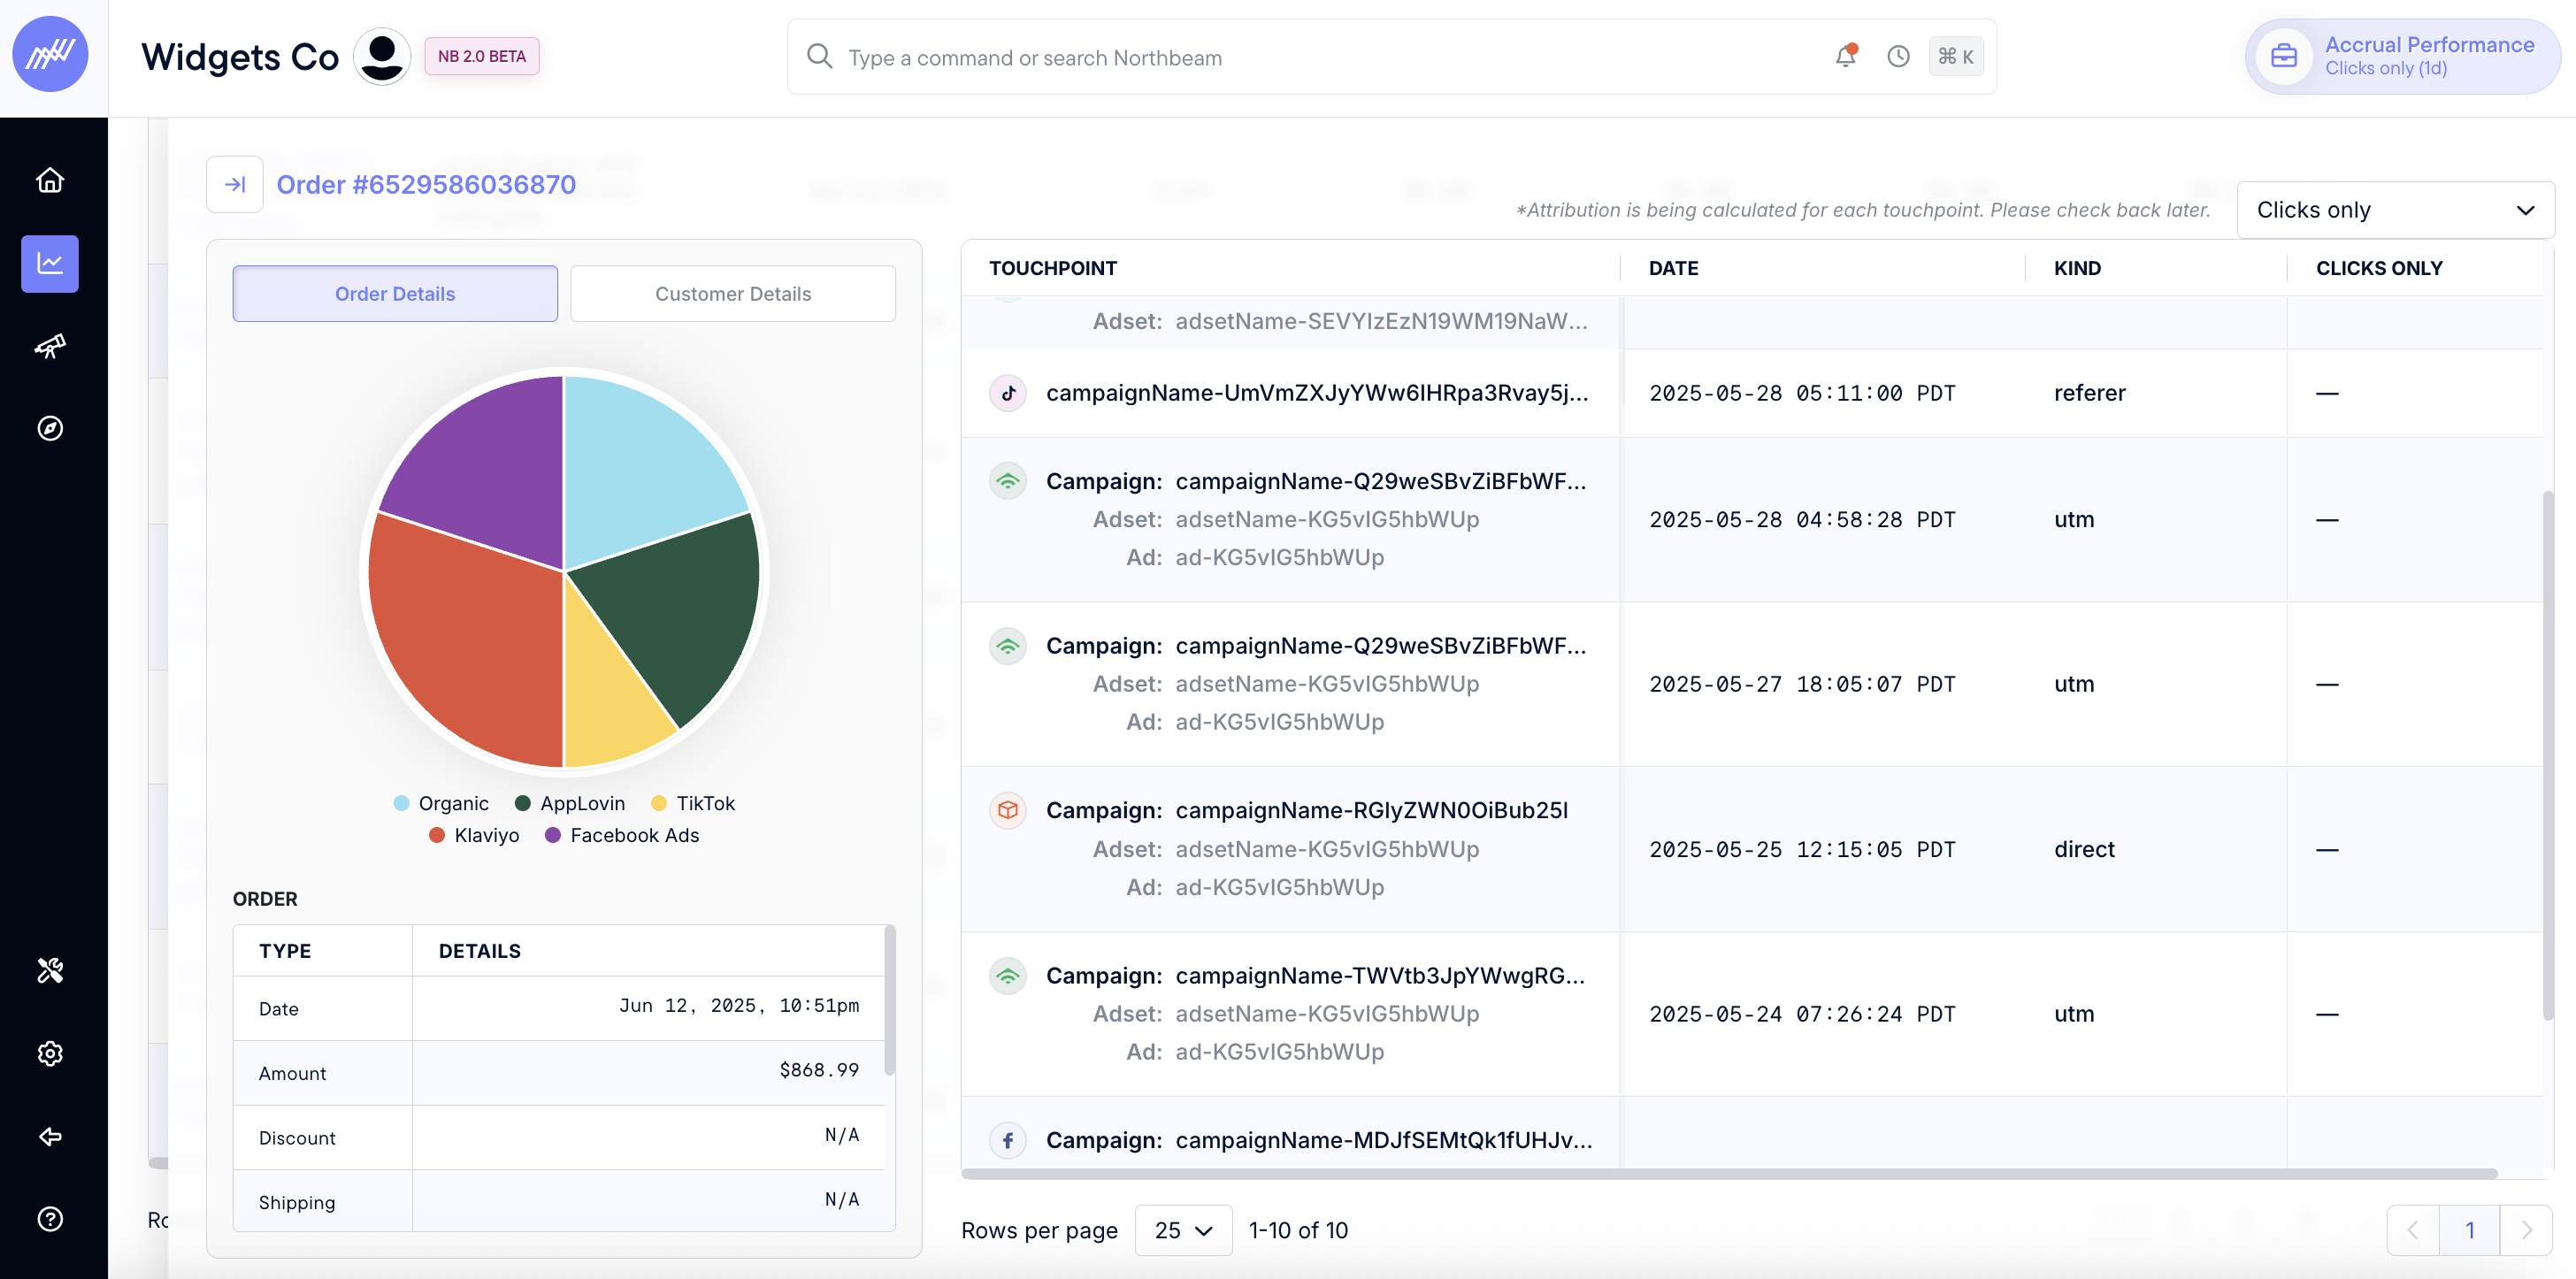Open the analytics chart sidebar icon

click(50, 263)
